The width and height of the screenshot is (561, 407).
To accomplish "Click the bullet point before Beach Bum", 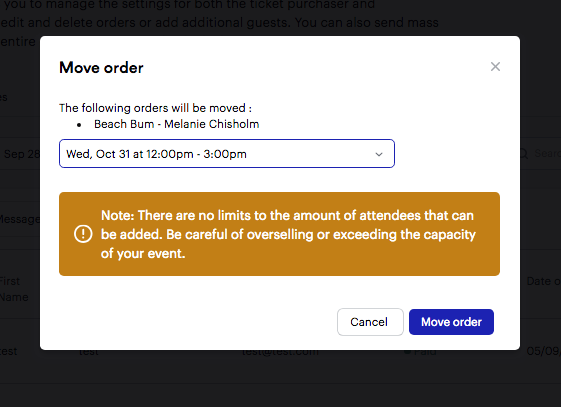I will [79, 125].
